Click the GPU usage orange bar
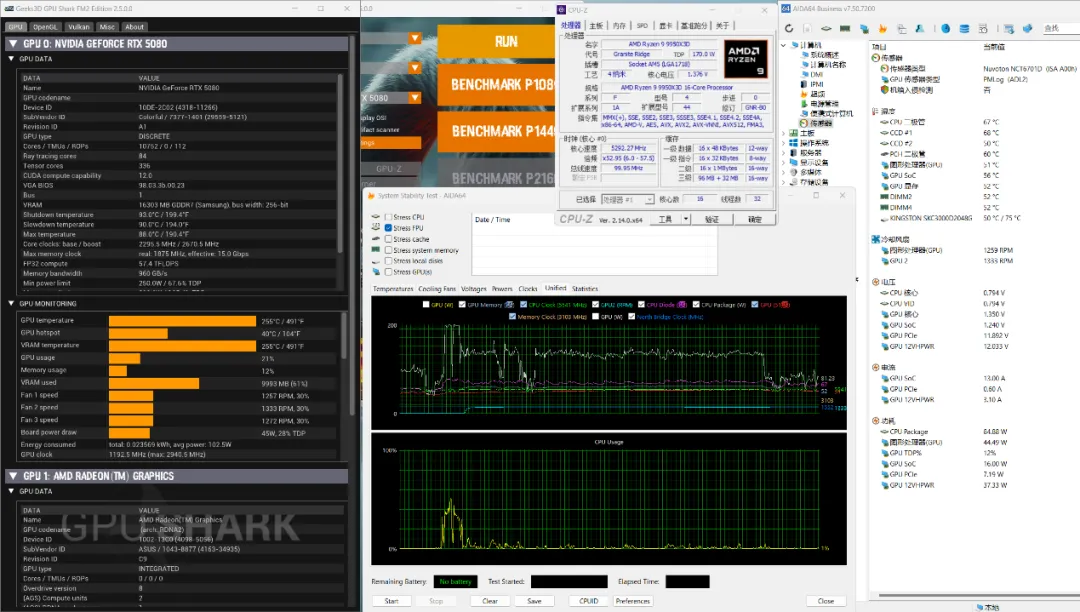 125,358
